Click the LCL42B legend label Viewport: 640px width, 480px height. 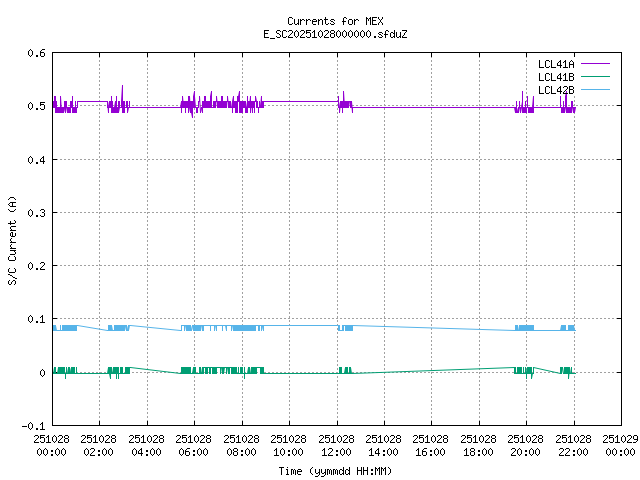555,90
